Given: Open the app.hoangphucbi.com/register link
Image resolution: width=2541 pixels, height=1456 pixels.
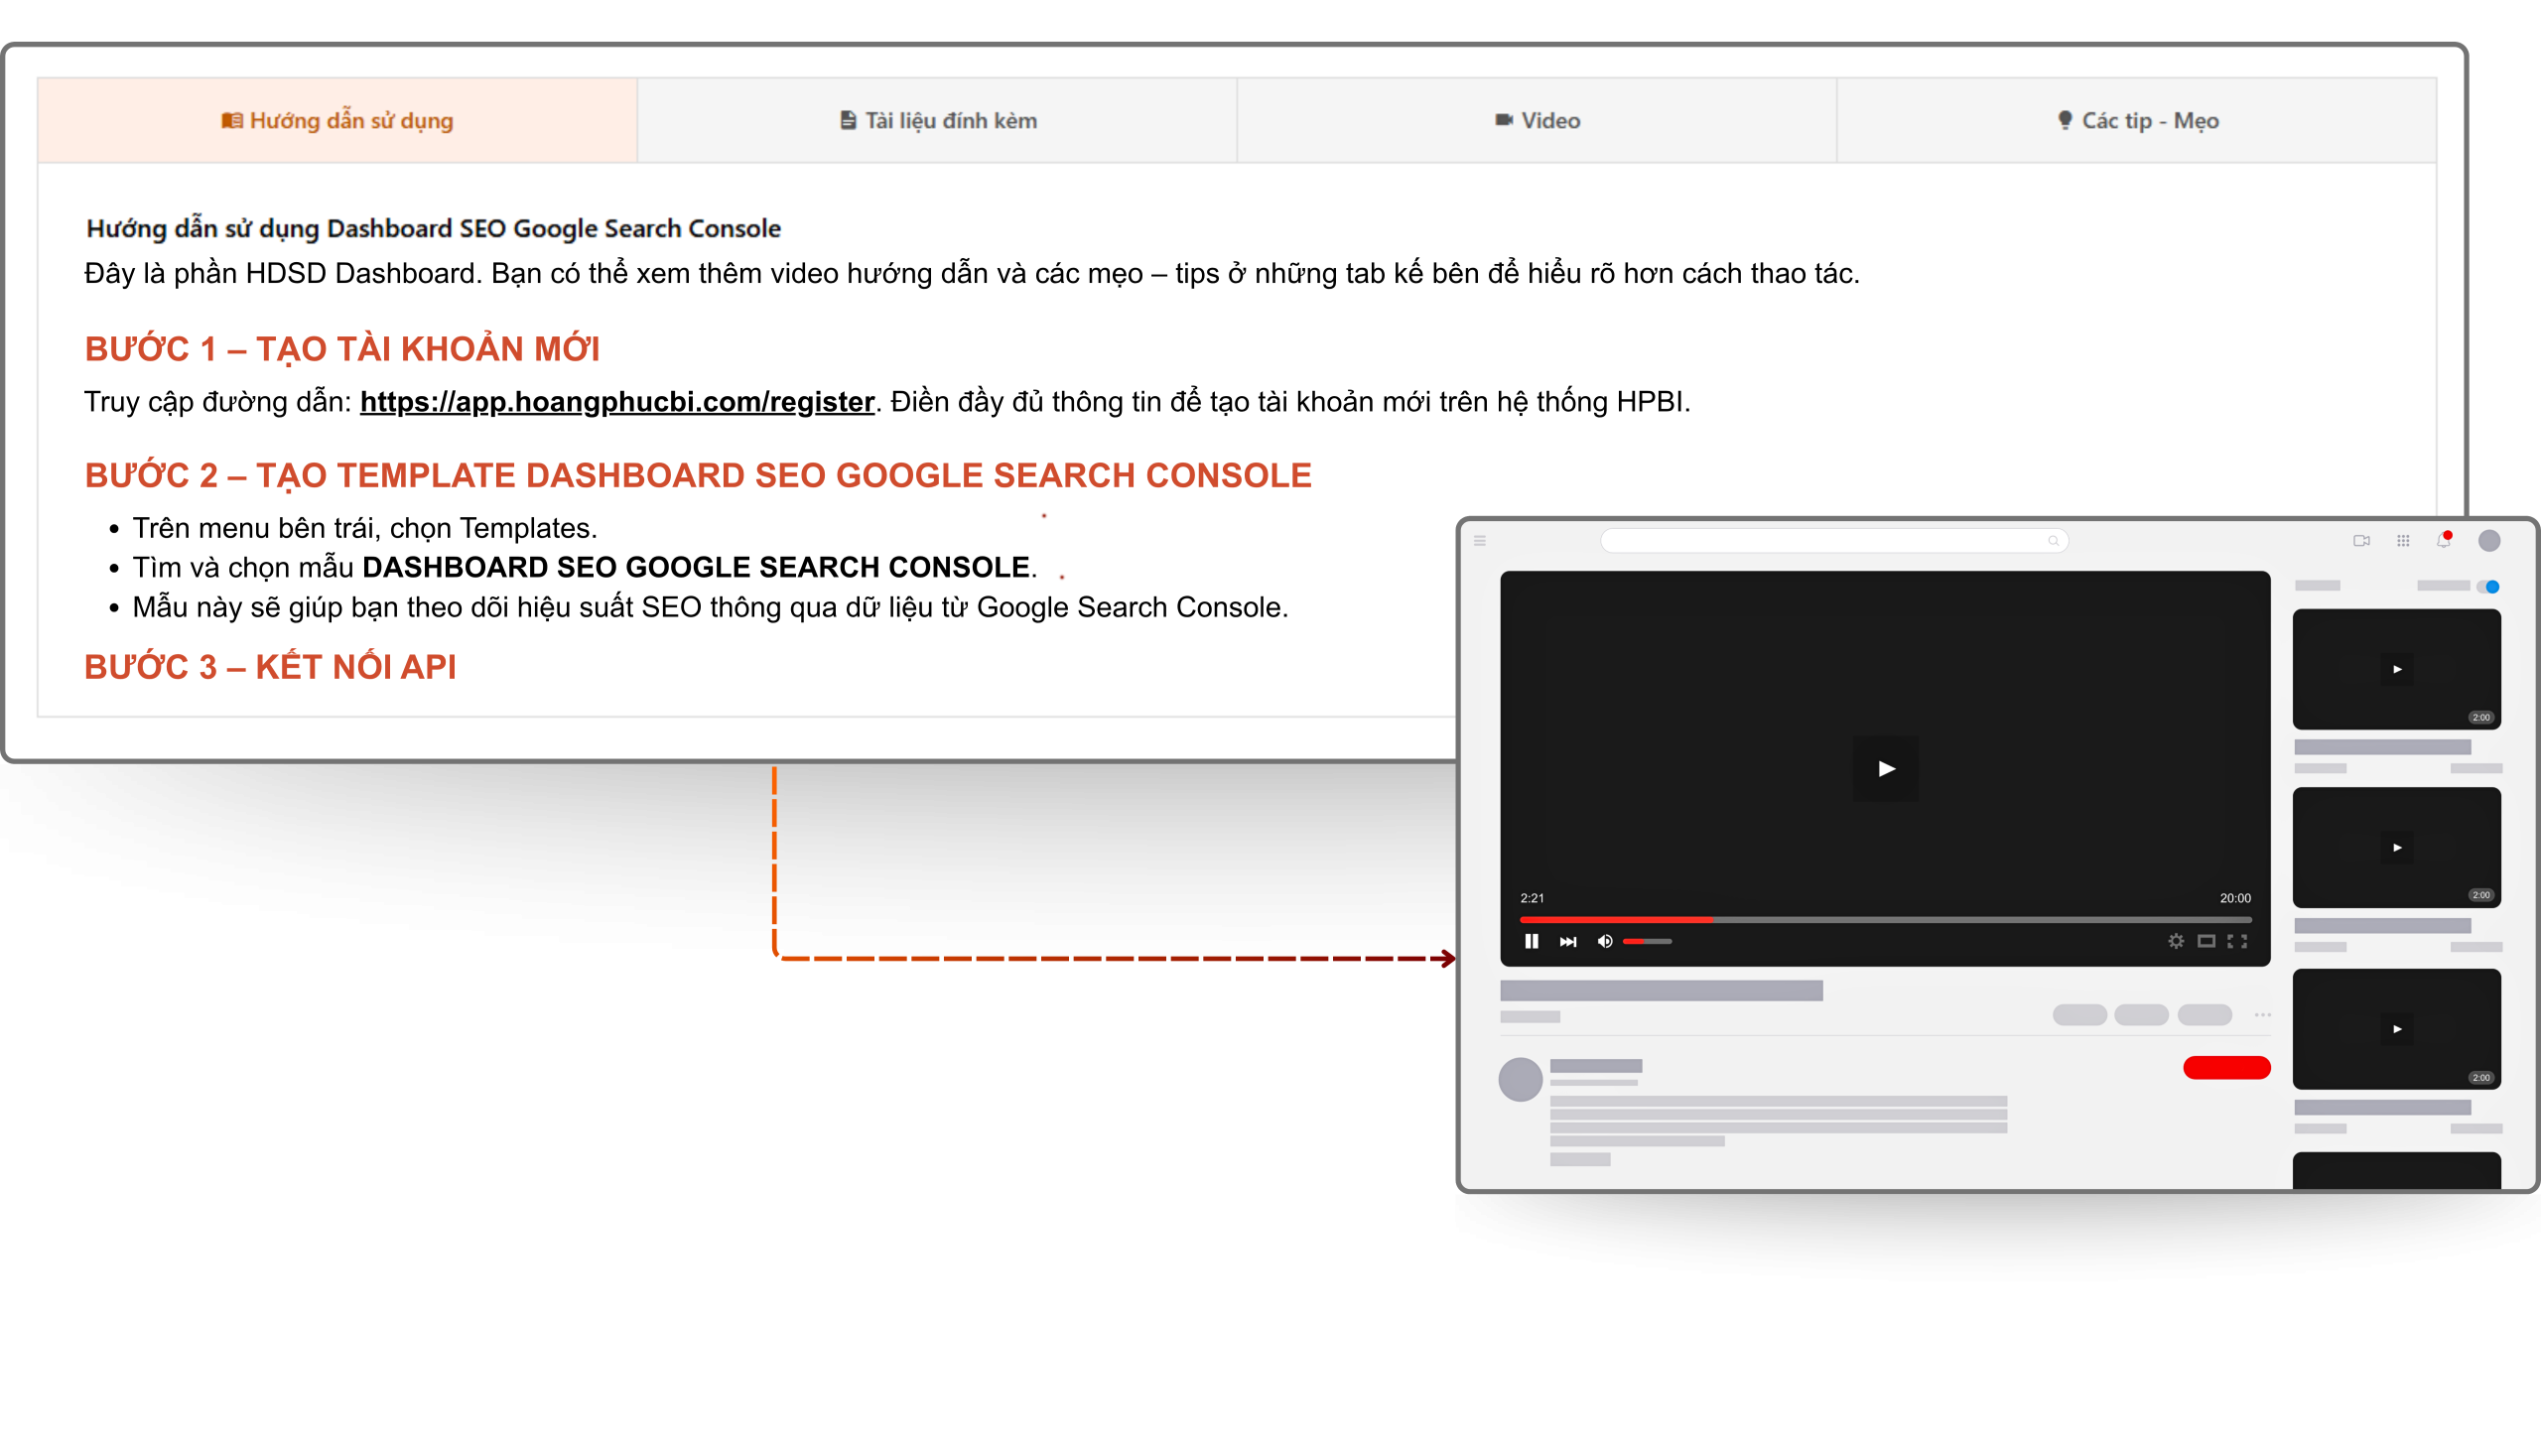Looking at the screenshot, I should point(617,402).
